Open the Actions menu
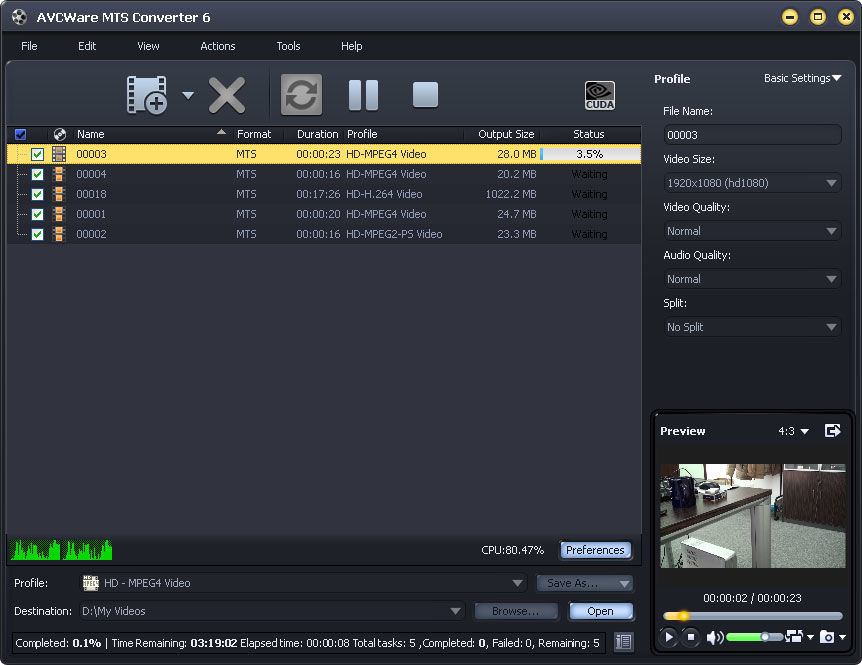 [x=218, y=46]
